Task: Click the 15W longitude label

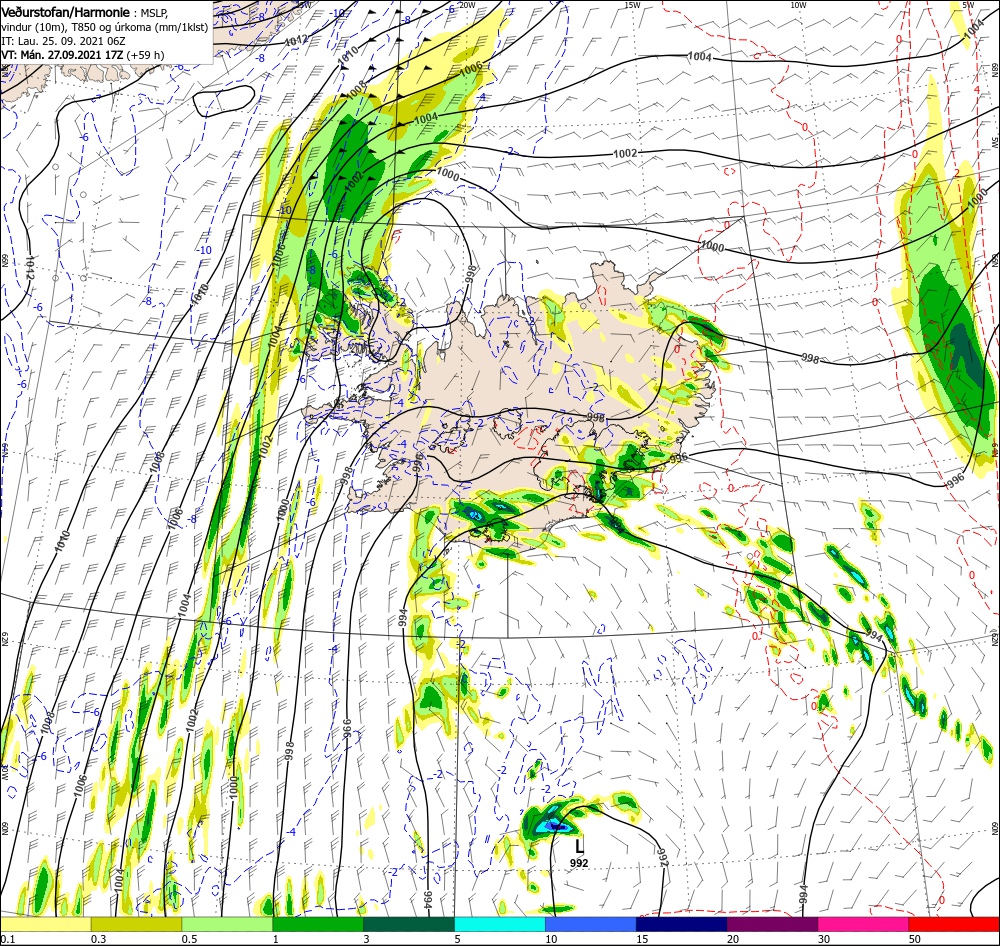Action: click(x=633, y=5)
